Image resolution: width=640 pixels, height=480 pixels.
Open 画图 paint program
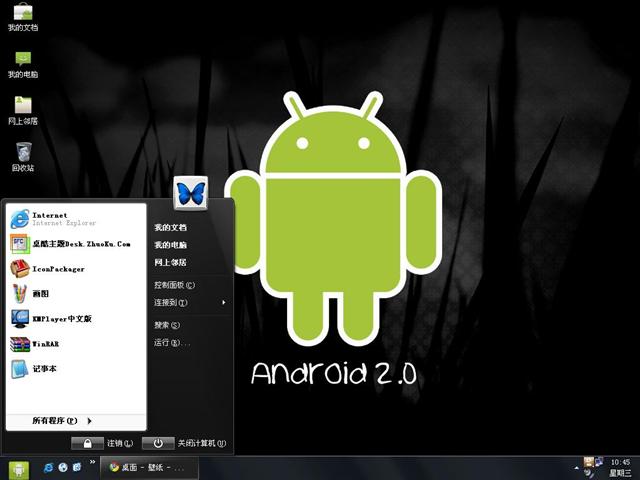(x=76, y=293)
